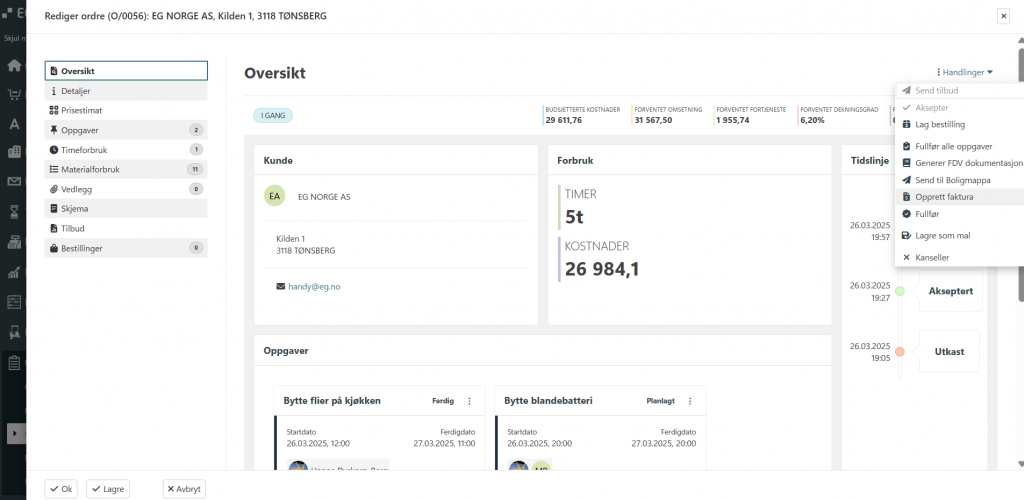Choose Lag bestilling in actions menu

(x=939, y=125)
